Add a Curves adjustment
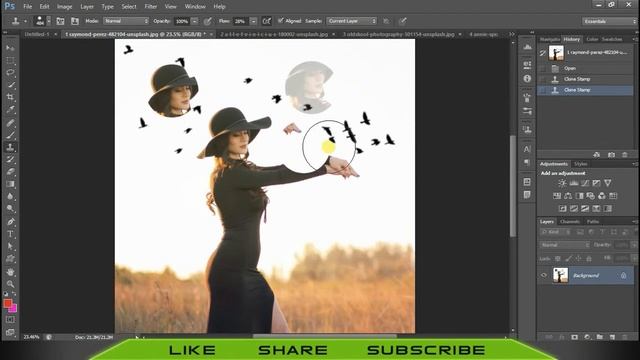The width and height of the screenshot is (640, 360). click(x=585, y=183)
